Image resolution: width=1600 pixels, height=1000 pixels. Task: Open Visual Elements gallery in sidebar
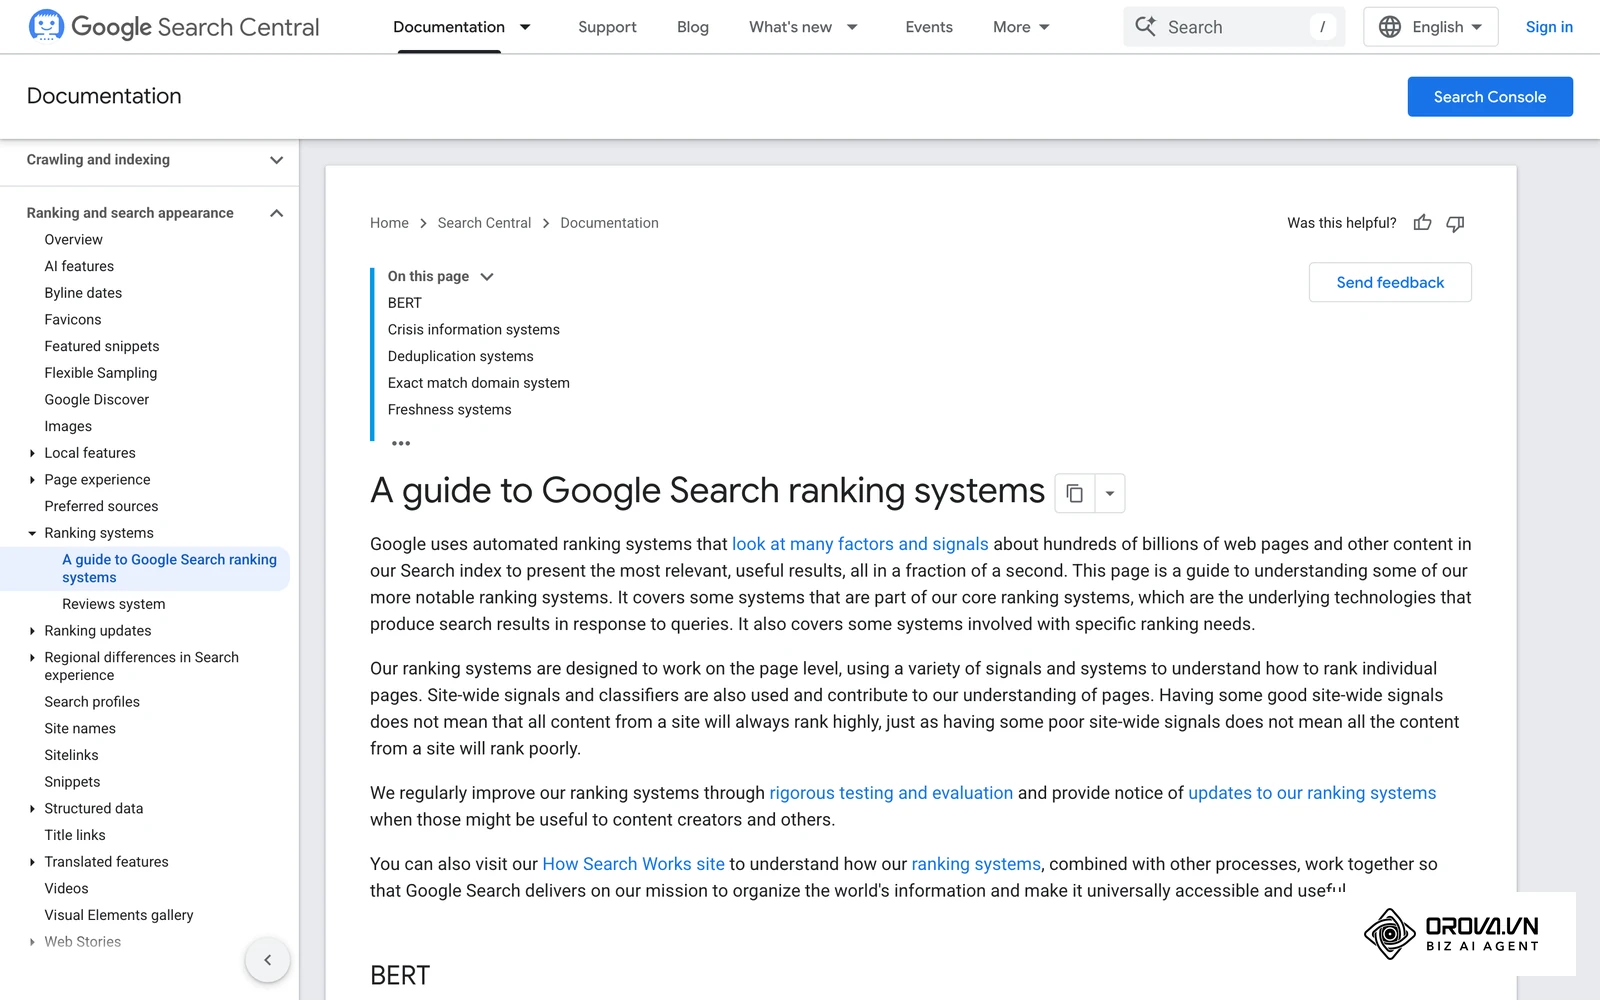pos(119,915)
